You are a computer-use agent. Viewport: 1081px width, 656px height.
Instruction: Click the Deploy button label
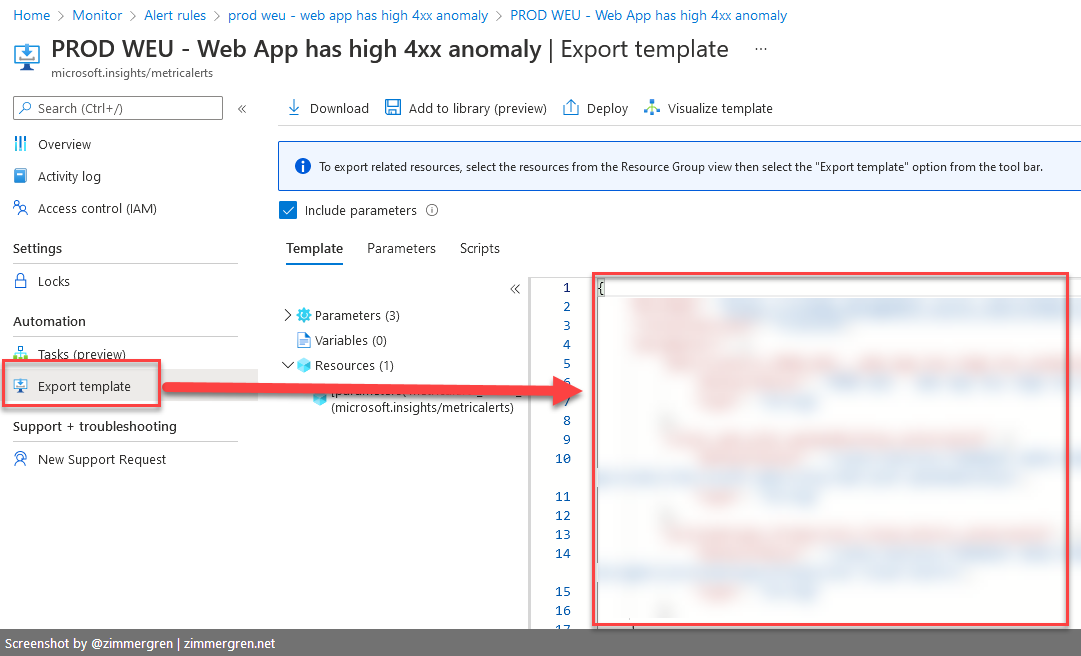click(x=607, y=108)
